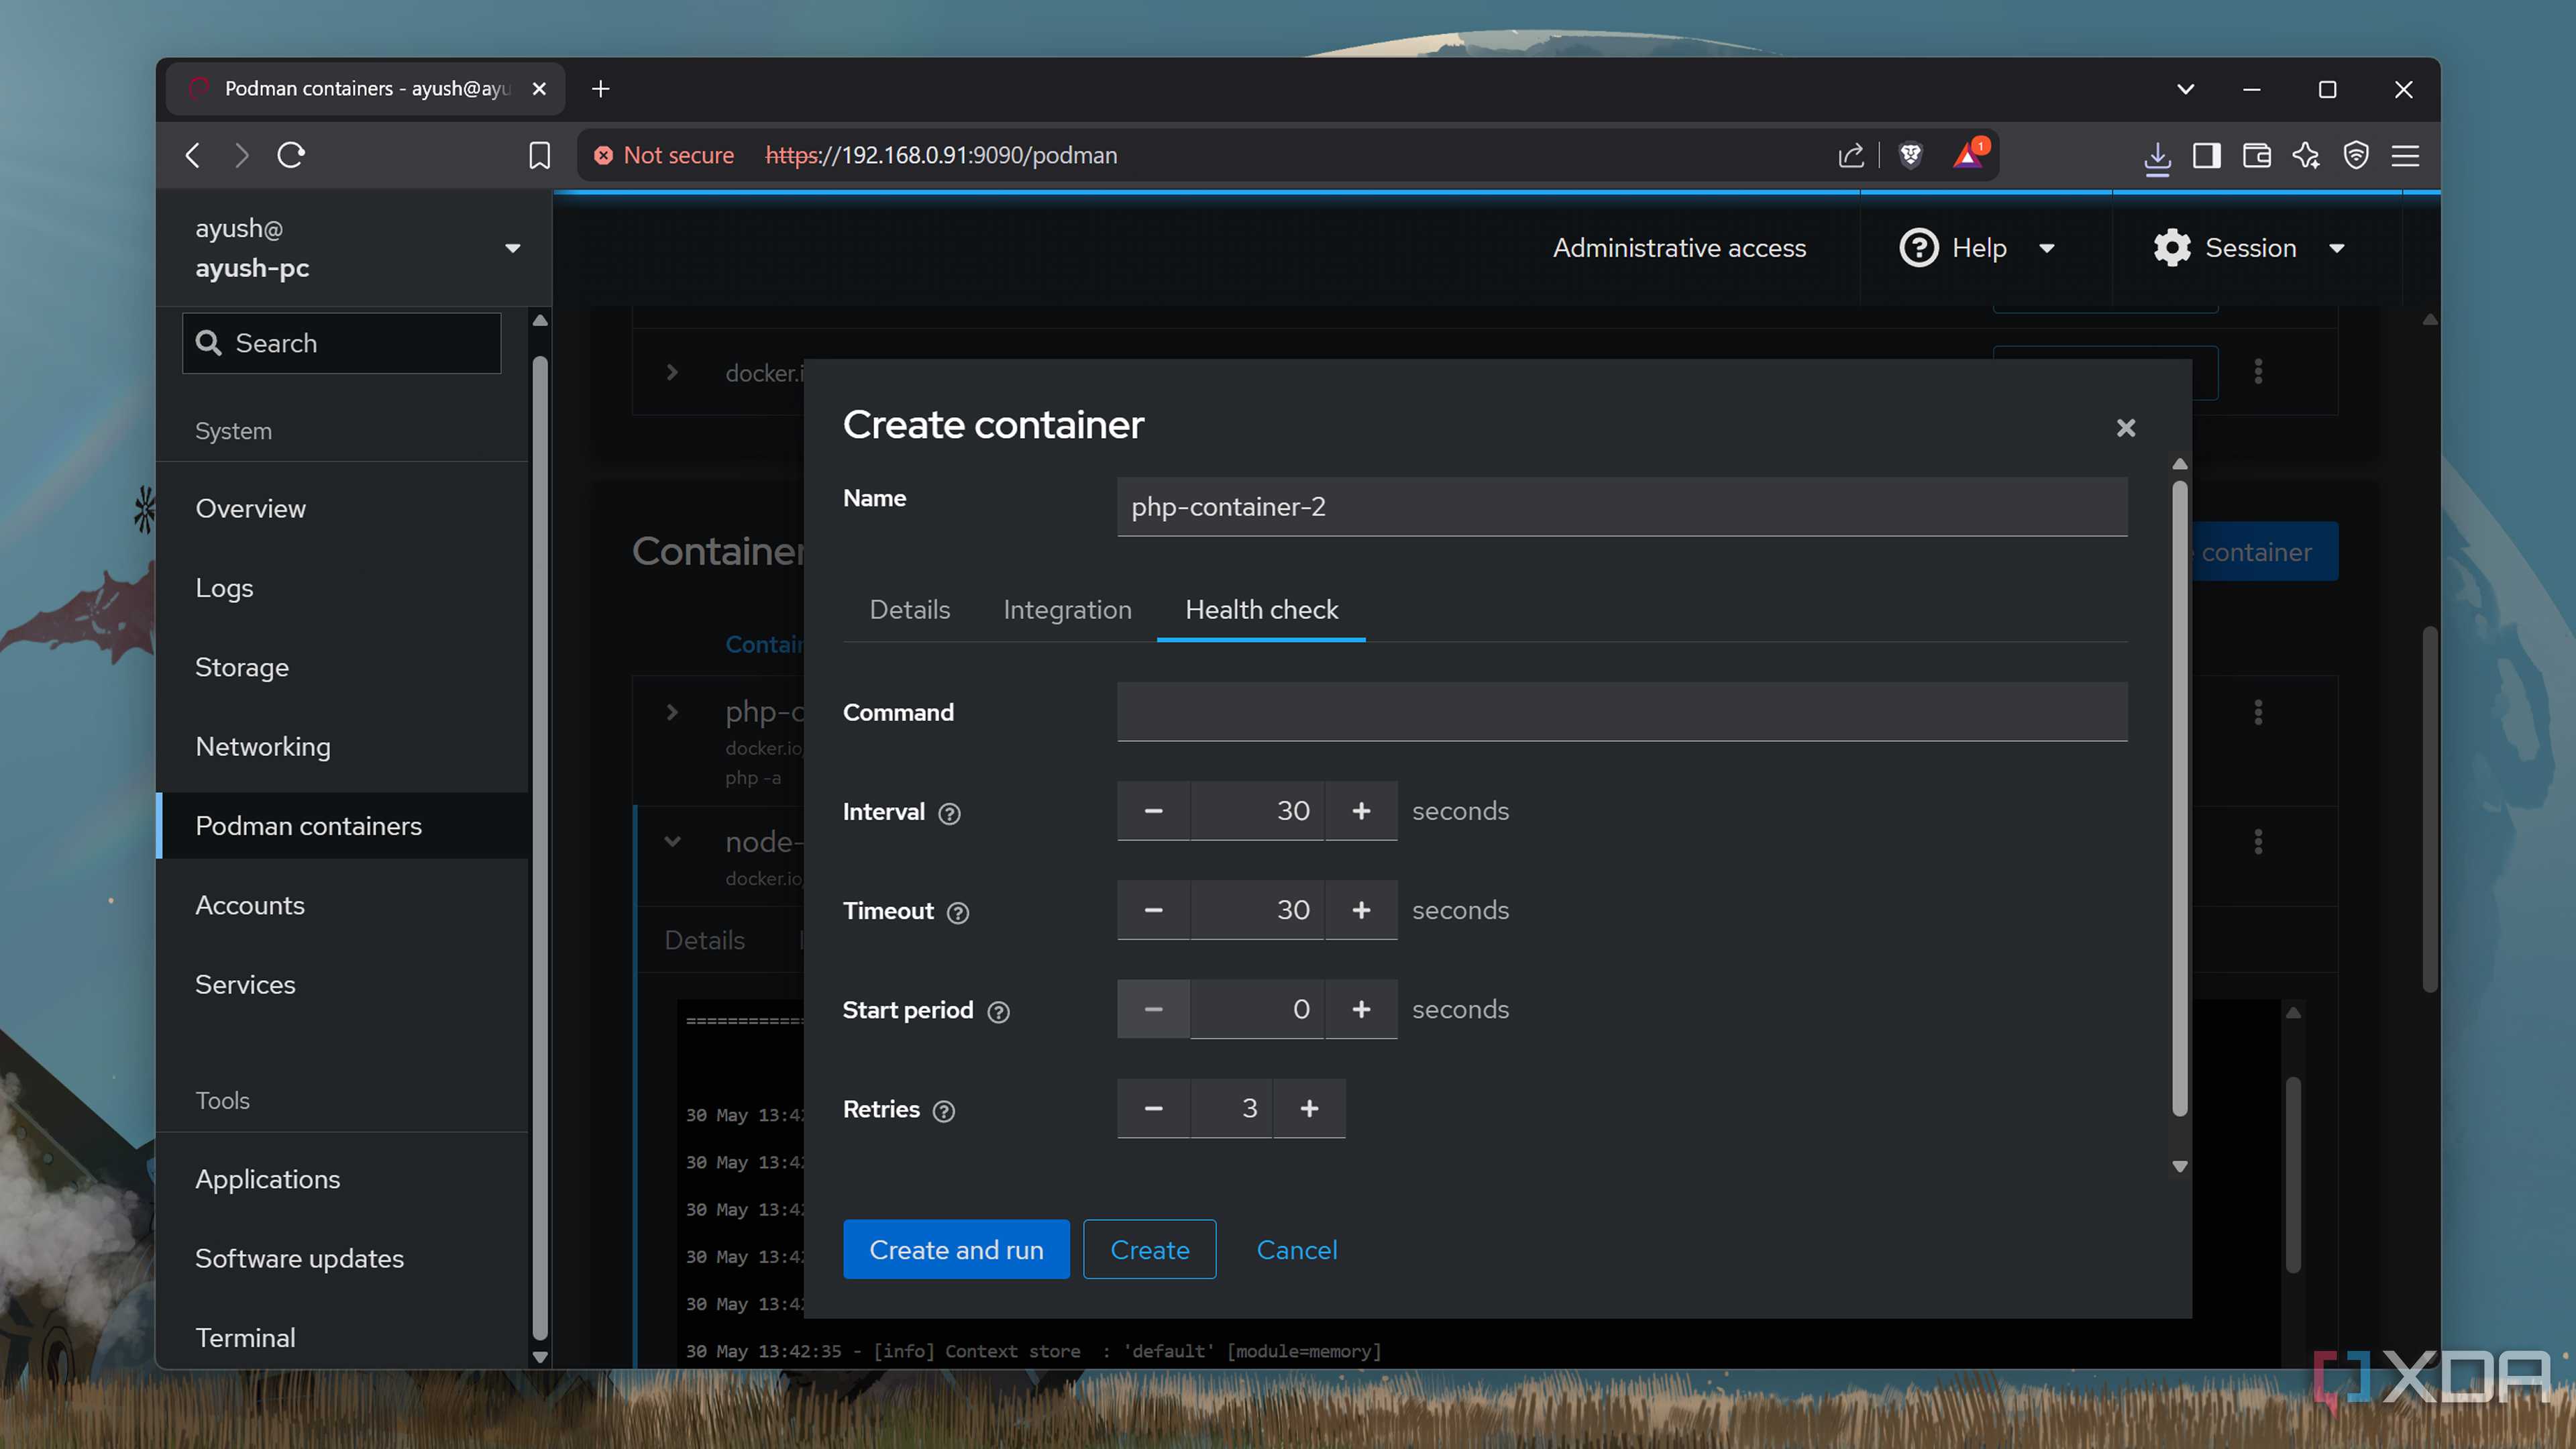Open the Session dropdown menu
Viewport: 2576px width, 1449px height.
[2250, 248]
